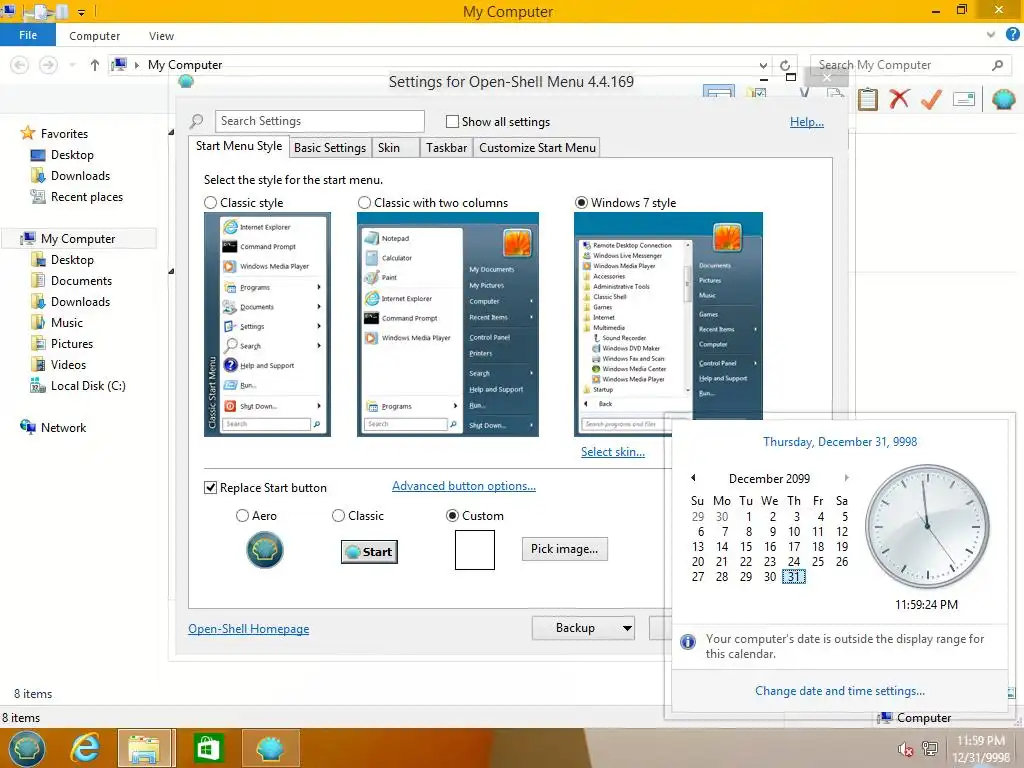Click the Aero shell start button image

(264, 550)
